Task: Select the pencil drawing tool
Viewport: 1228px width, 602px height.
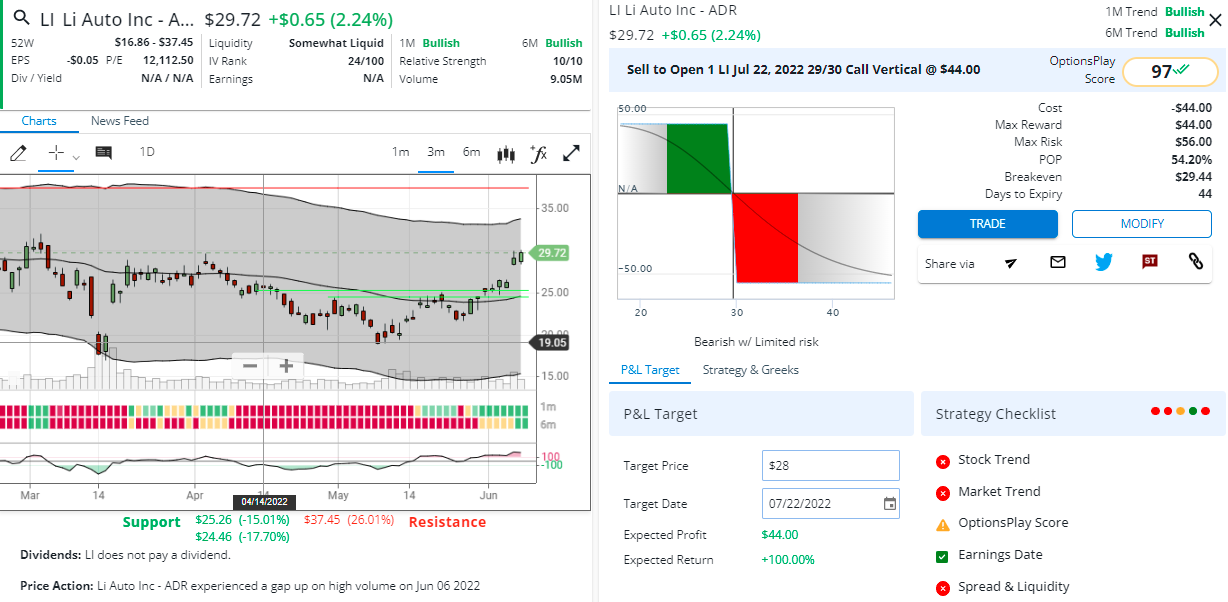Action: pyautogui.click(x=17, y=153)
